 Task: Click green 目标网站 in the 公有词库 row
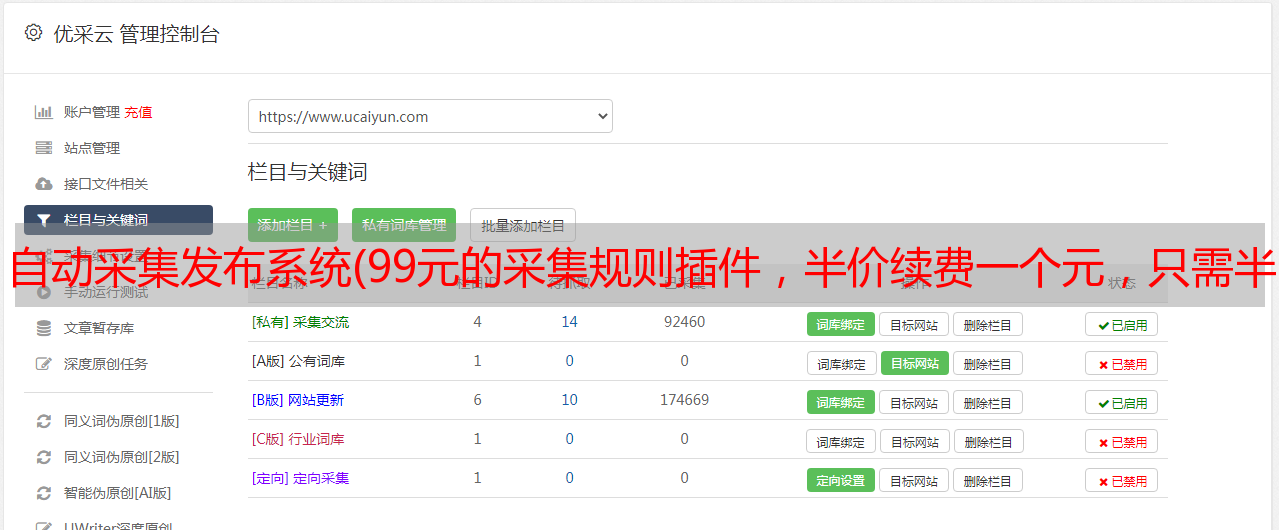click(x=914, y=363)
